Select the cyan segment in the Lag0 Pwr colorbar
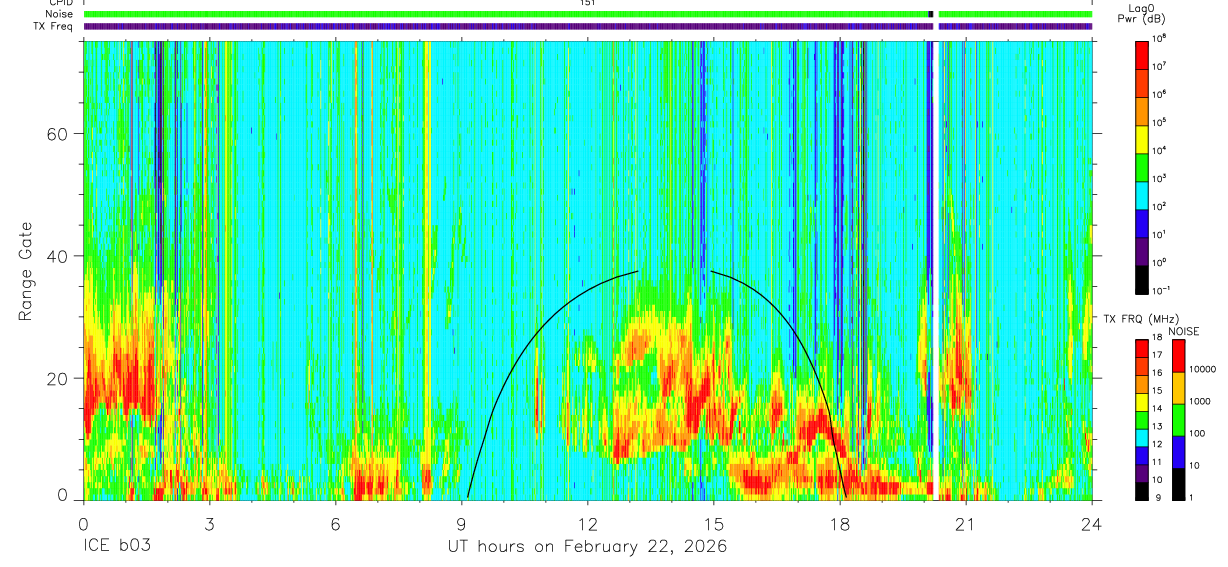 tap(1141, 194)
